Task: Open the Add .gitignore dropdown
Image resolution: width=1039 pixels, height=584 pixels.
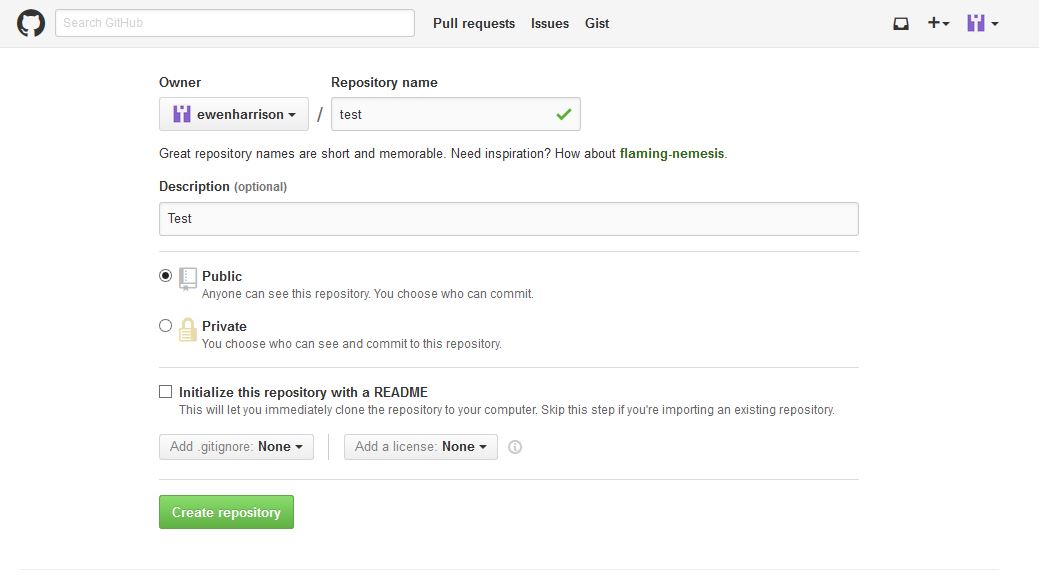Action: point(237,447)
